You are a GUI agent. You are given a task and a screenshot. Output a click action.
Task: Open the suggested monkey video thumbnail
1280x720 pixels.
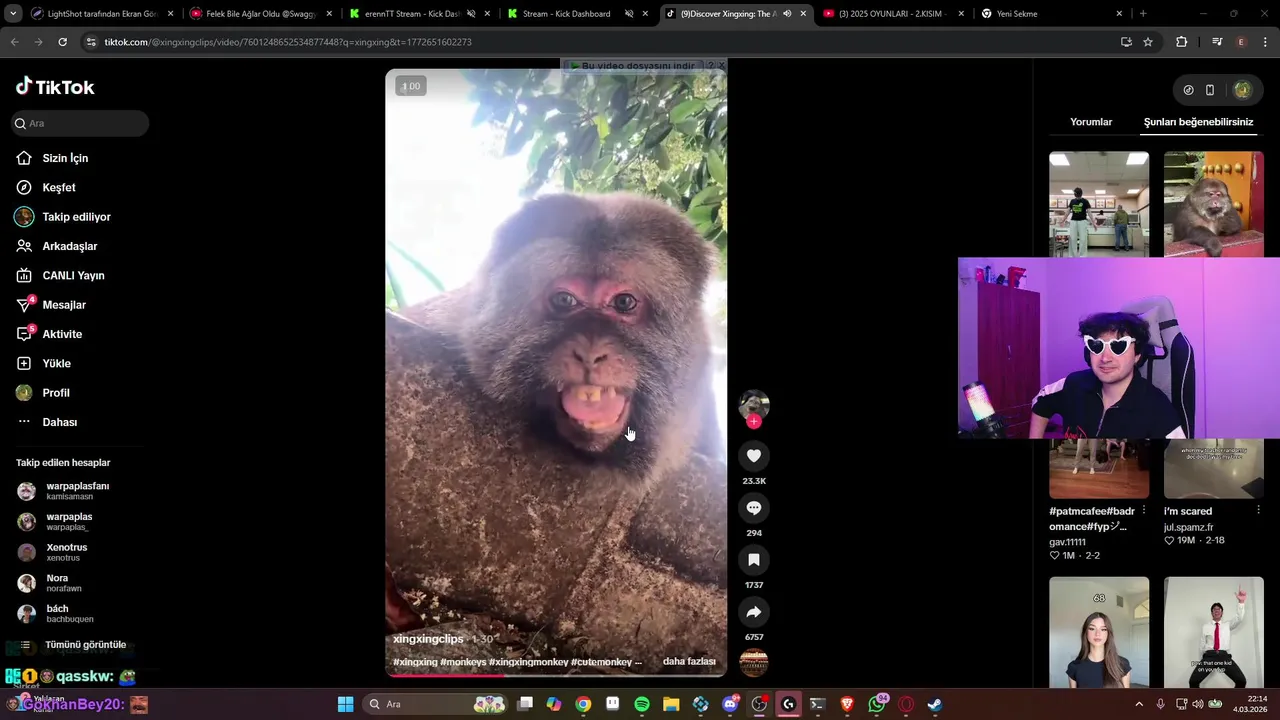pos(1214,204)
